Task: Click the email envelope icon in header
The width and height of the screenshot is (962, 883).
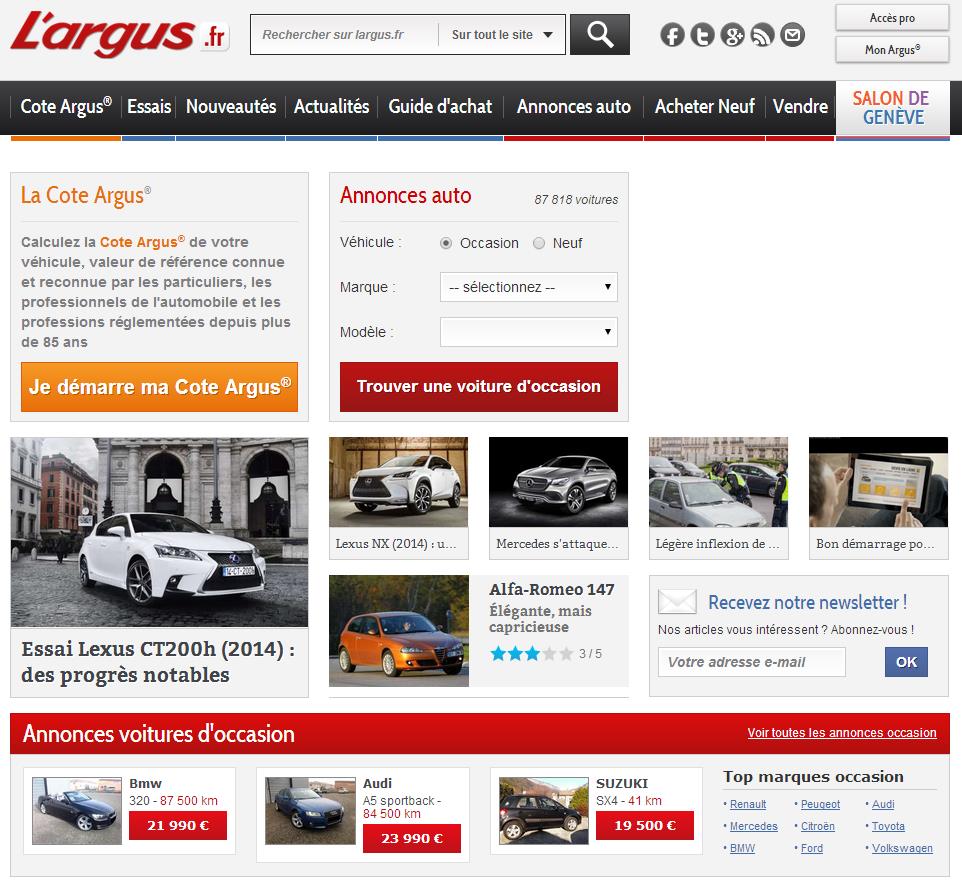Action: pos(792,36)
